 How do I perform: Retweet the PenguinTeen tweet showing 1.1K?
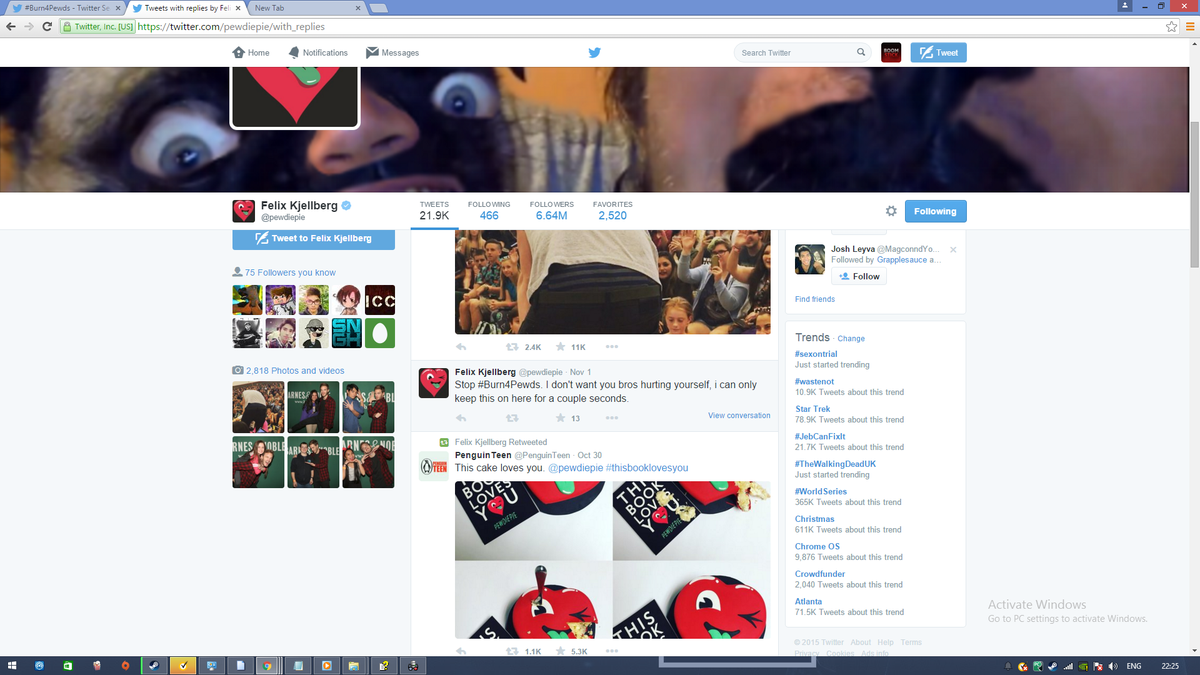pos(512,651)
